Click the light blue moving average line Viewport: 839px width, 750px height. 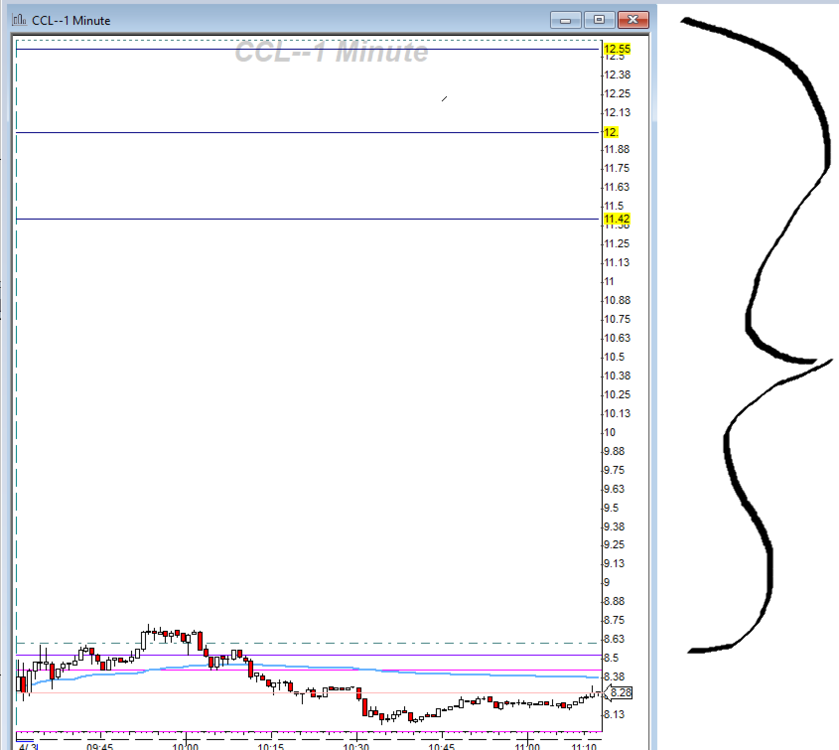pos(450,674)
